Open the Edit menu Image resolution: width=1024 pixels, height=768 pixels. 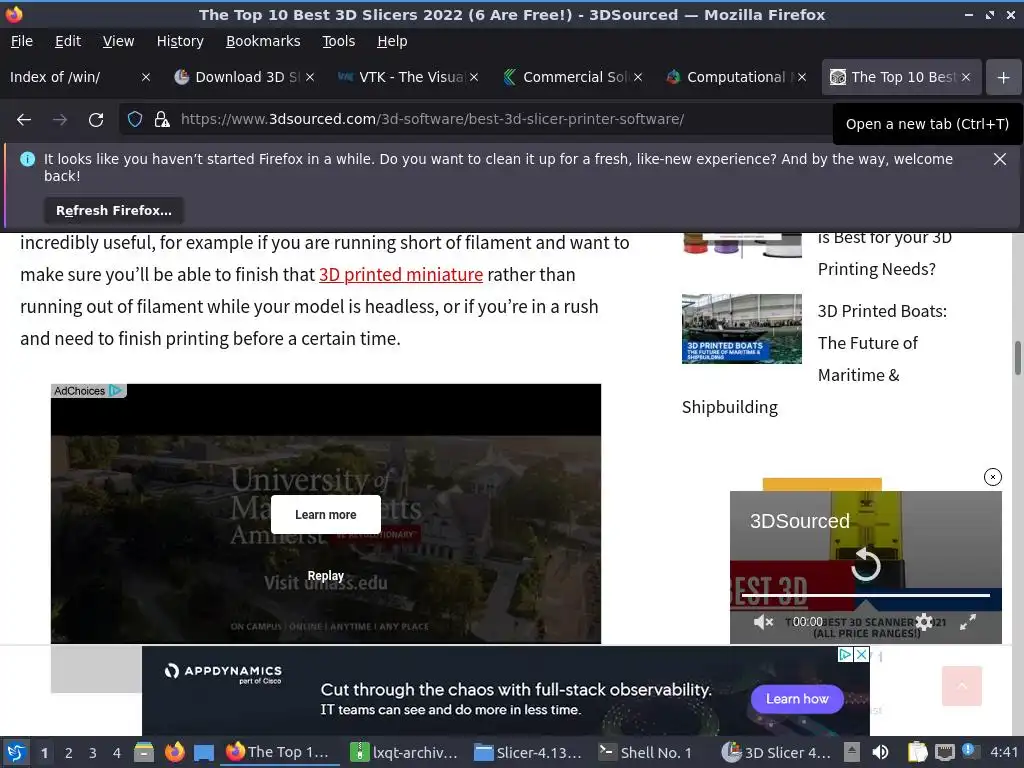[68, 41]
